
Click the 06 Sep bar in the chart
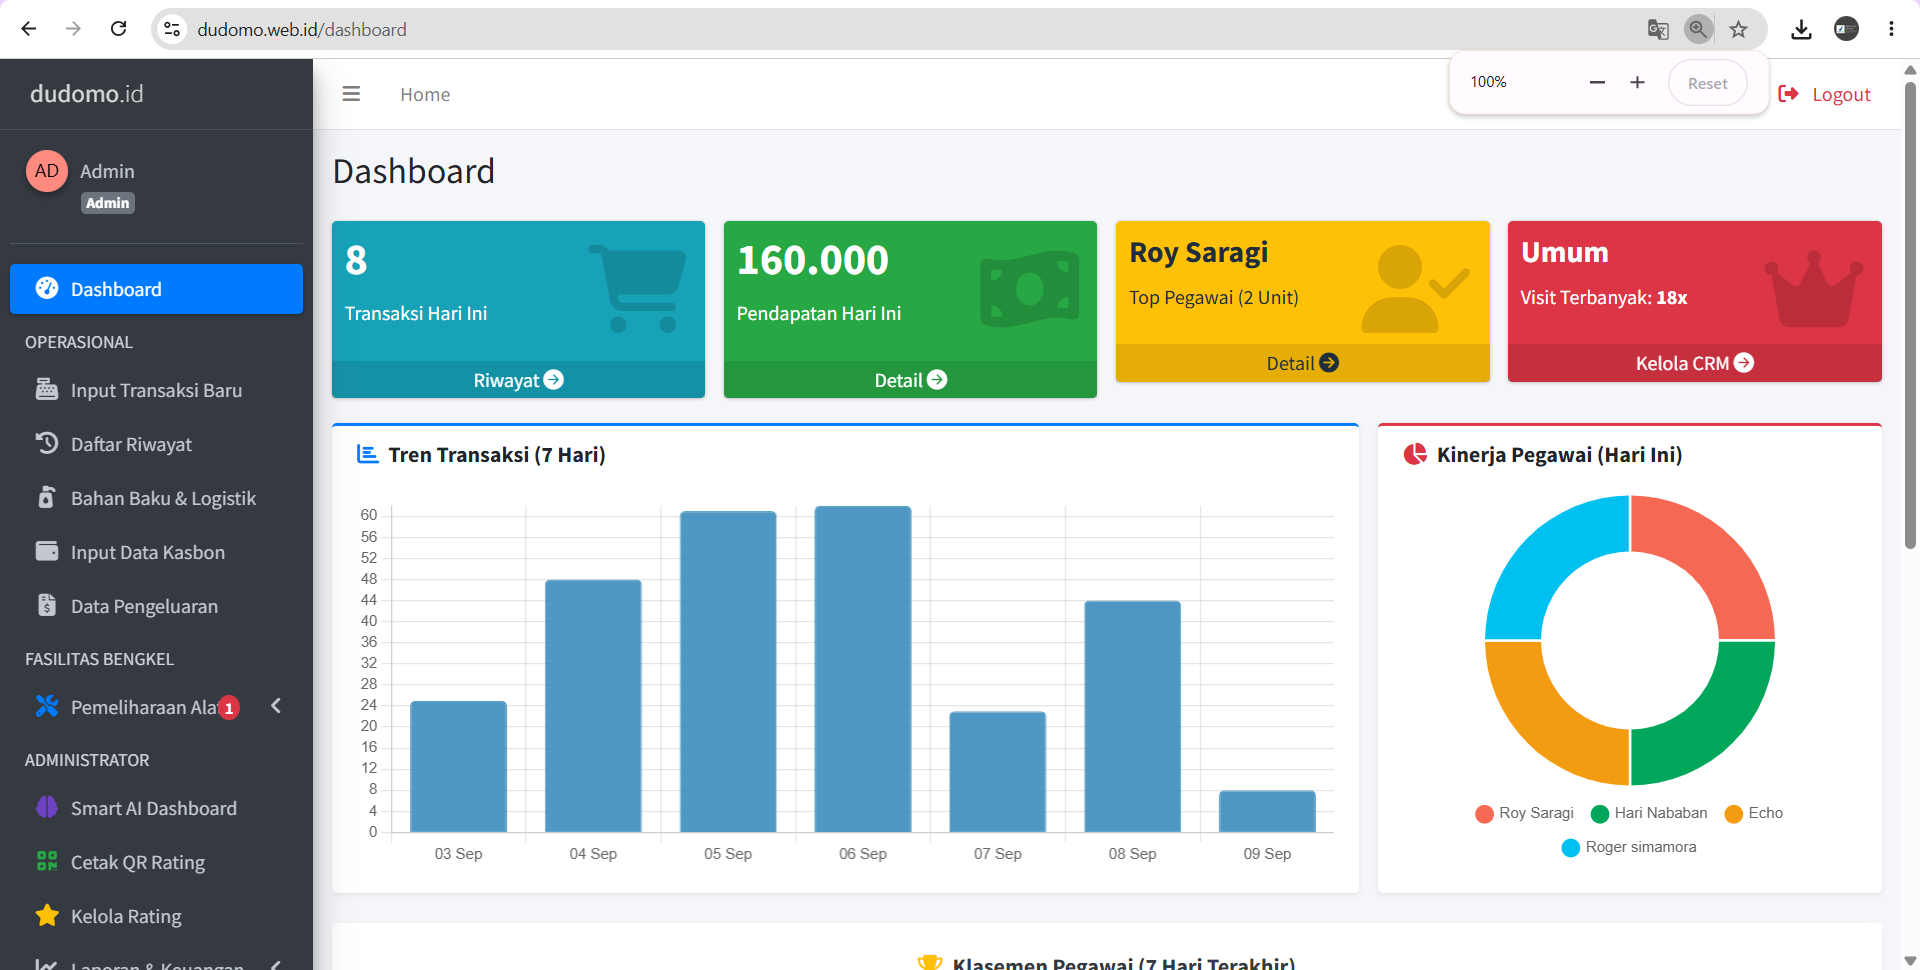(x=863, y=669)
